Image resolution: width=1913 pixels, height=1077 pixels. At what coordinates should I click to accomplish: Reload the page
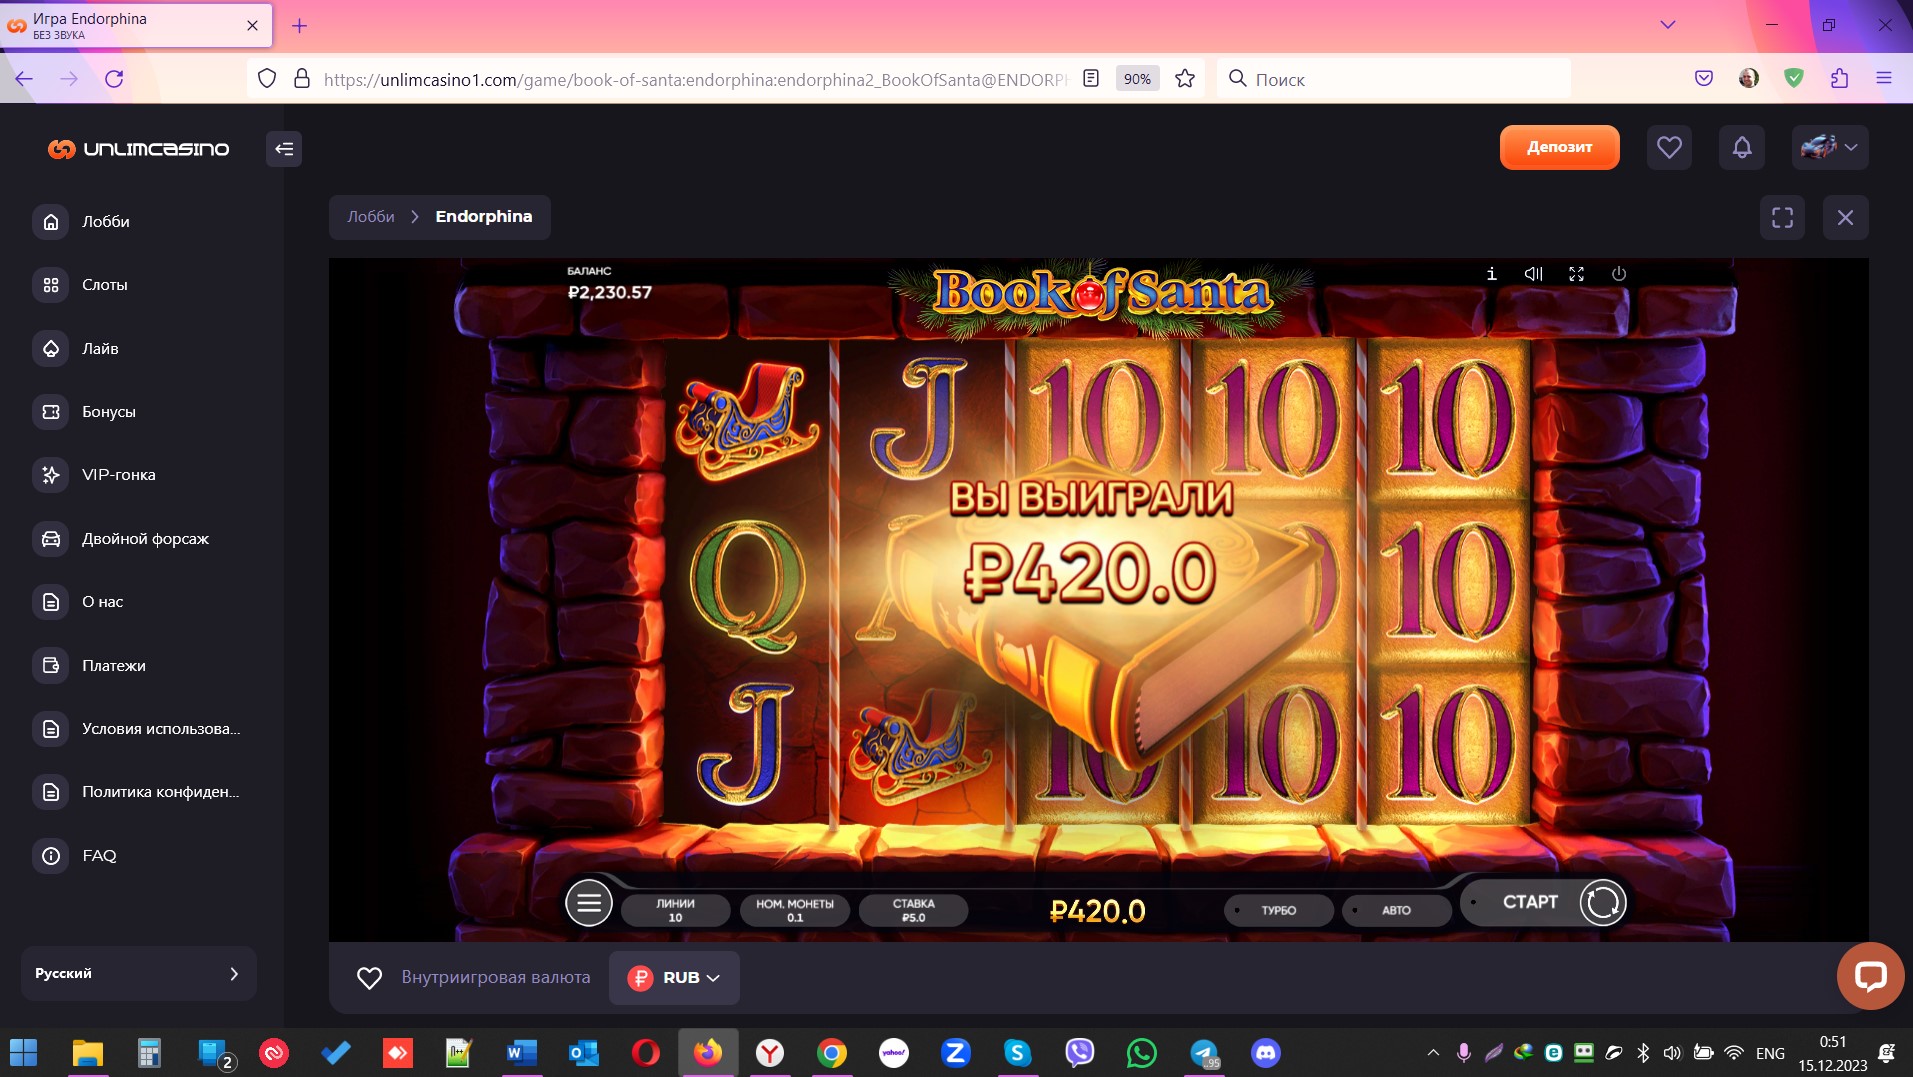tap(114, 79)
